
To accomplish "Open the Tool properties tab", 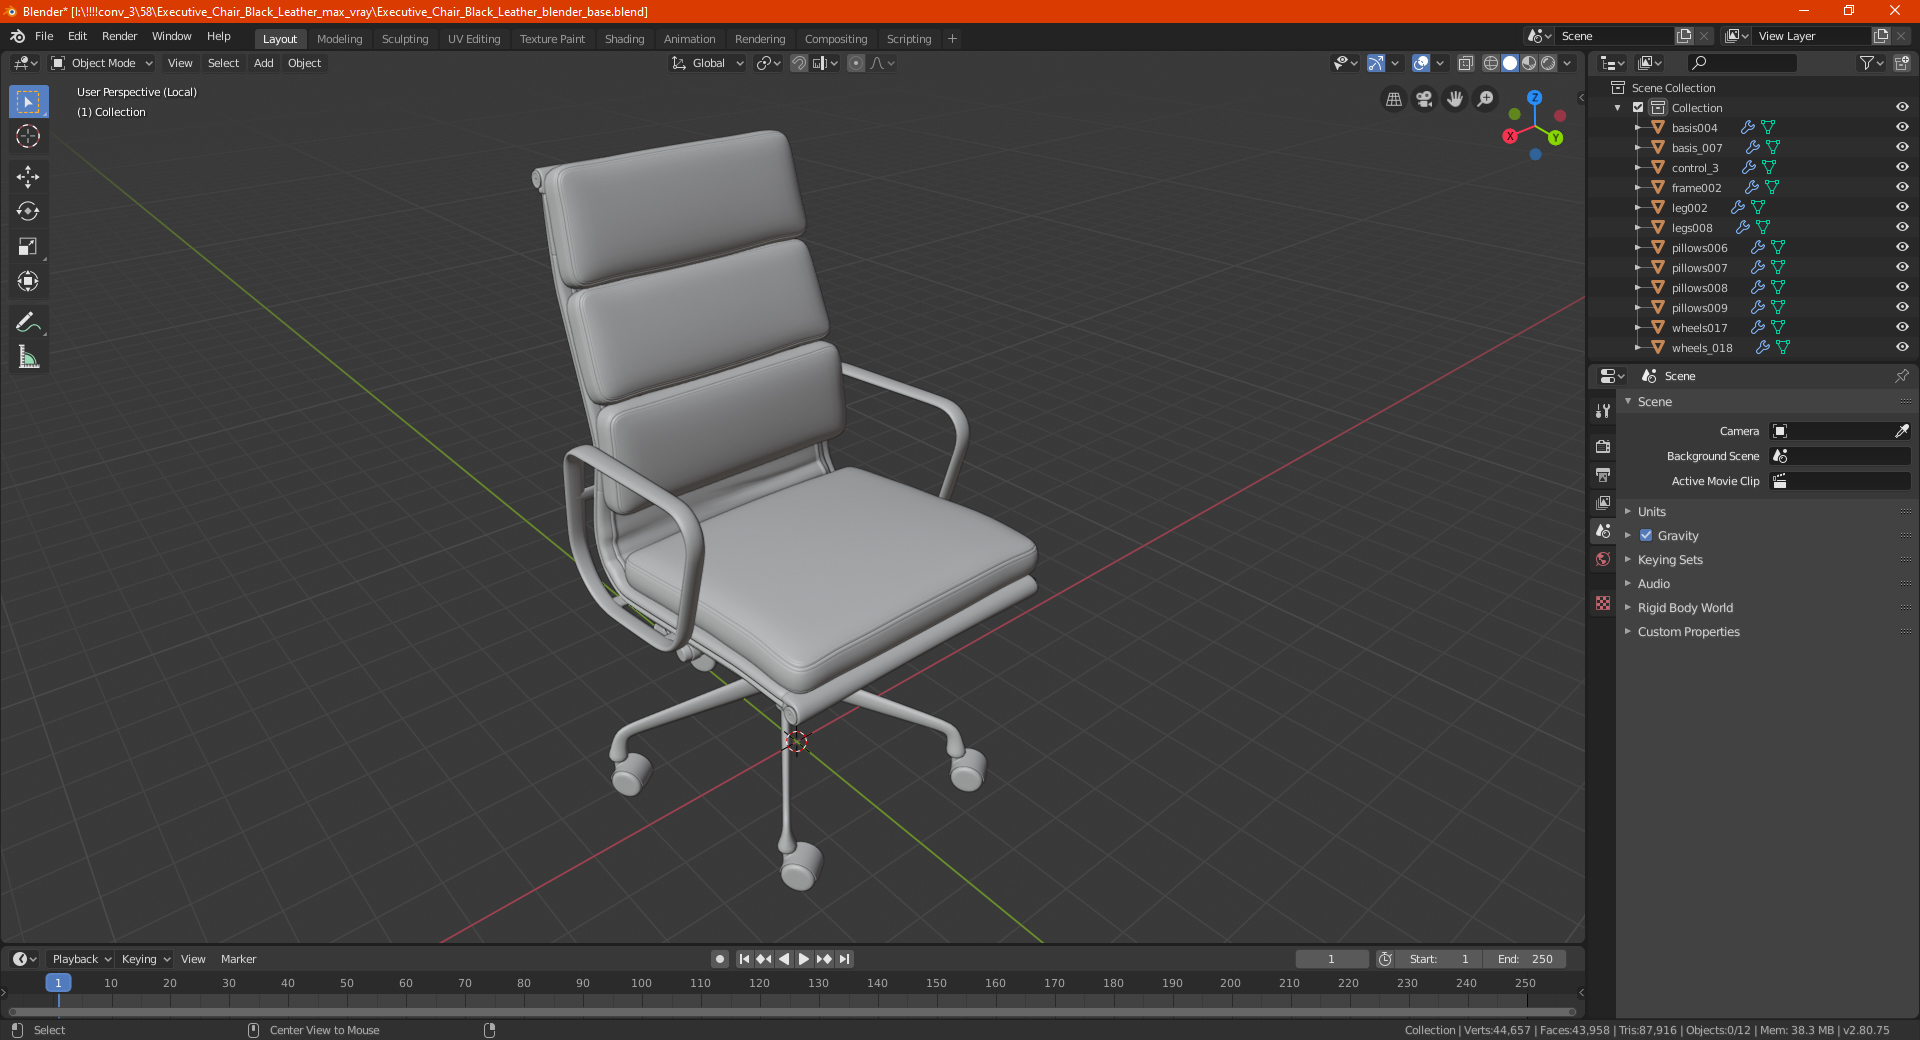I will (1603, 411).
